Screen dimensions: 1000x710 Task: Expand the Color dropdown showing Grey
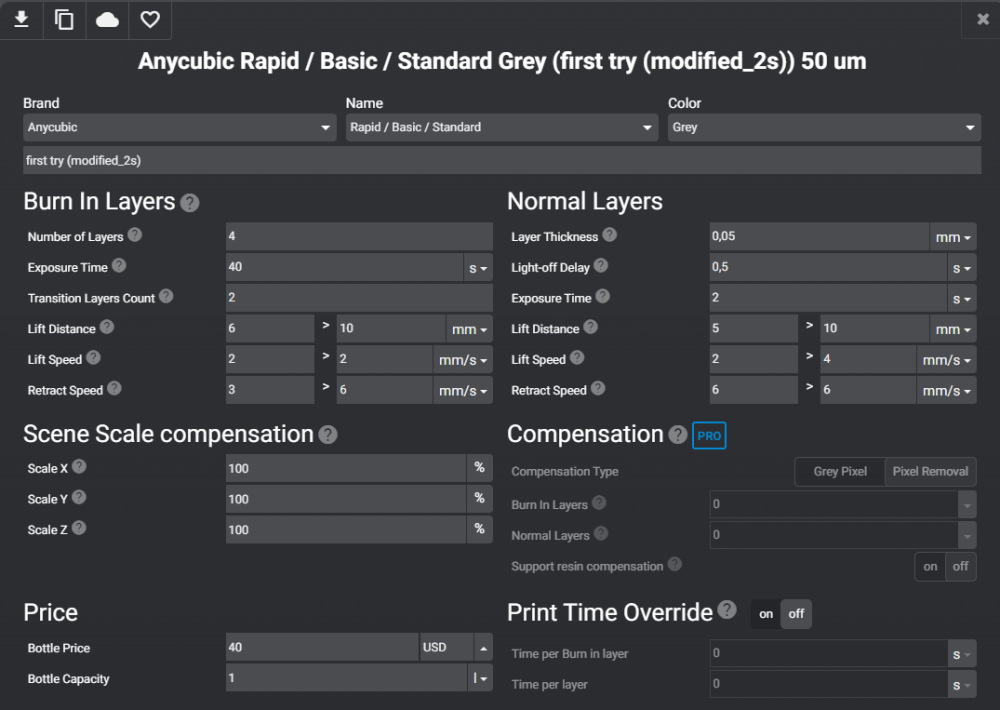(824, 128)
